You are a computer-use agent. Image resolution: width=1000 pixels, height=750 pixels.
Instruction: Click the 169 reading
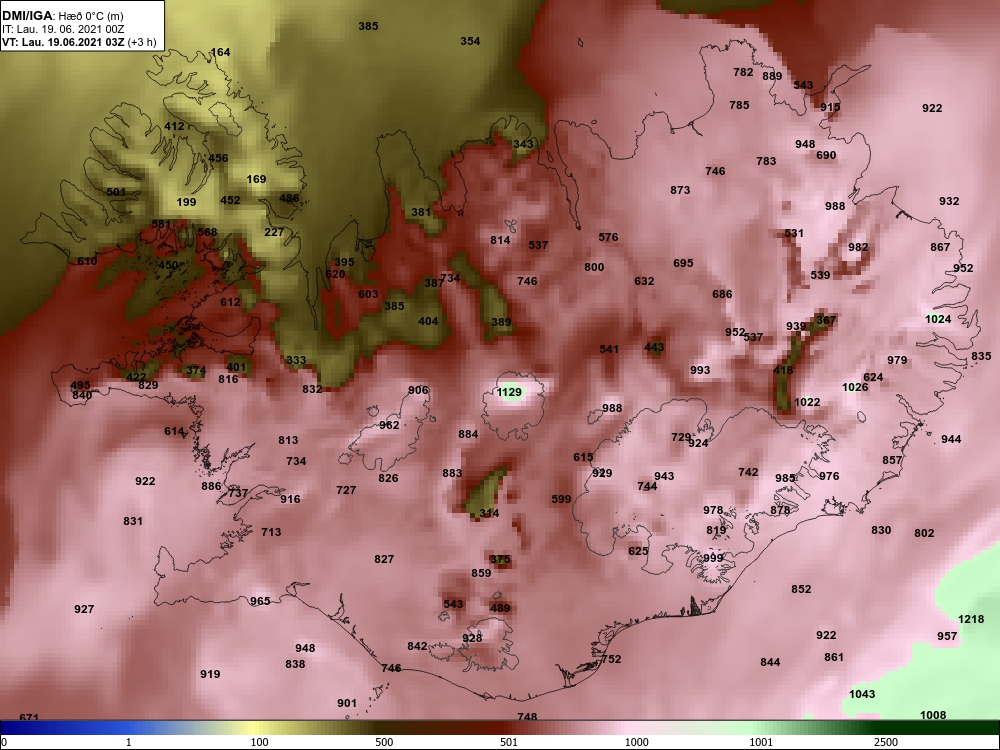(256, 179)
